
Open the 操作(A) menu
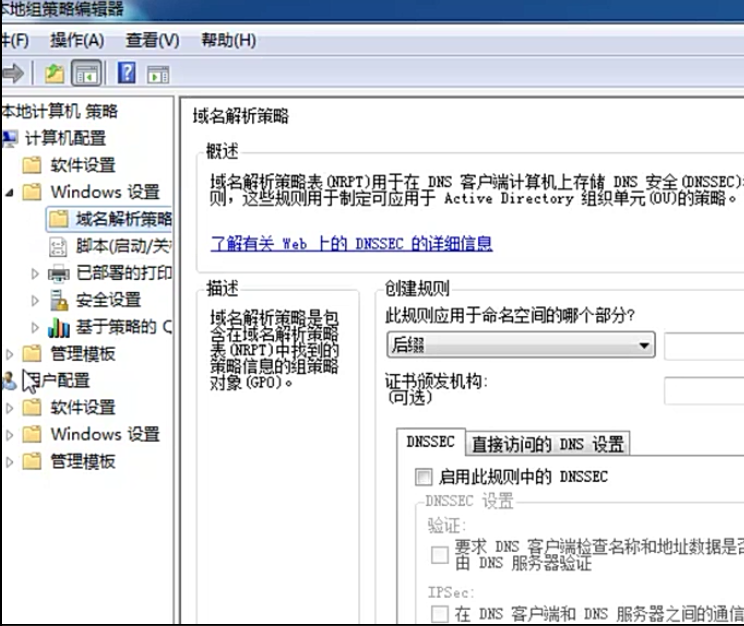[x=77, y=40]
